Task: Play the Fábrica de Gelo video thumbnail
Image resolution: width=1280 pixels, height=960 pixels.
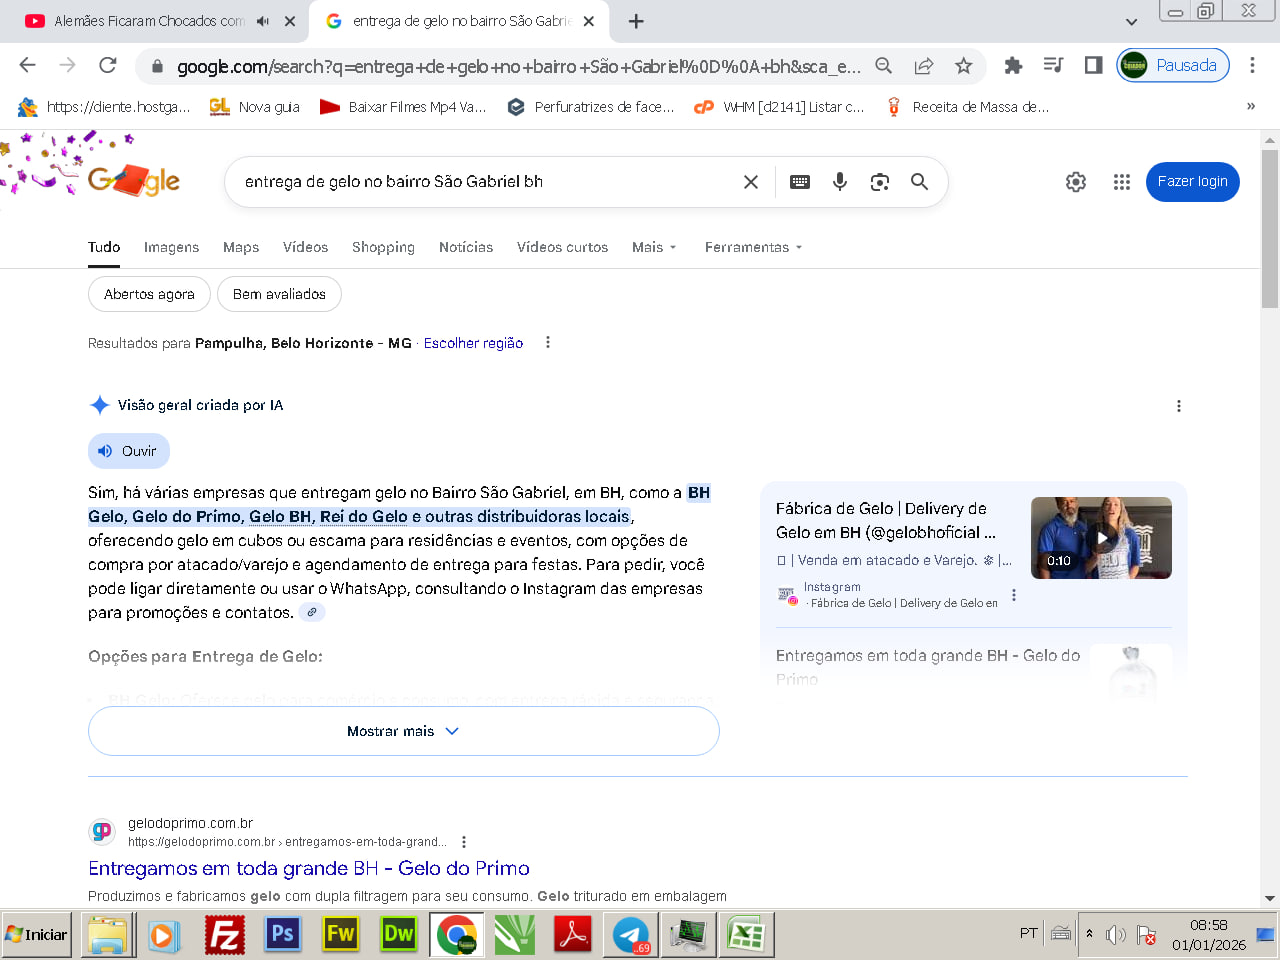Action: [1101, 538]
